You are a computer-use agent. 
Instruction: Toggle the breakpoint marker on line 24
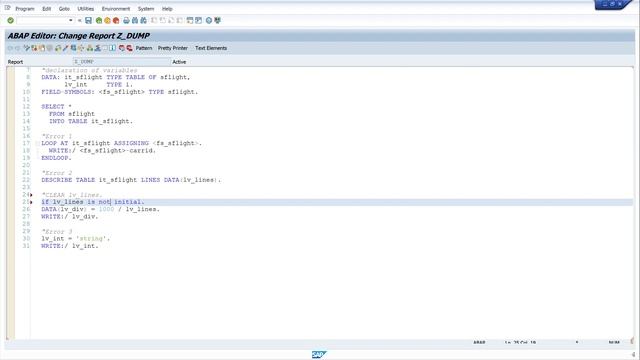[x=31, y=195]
